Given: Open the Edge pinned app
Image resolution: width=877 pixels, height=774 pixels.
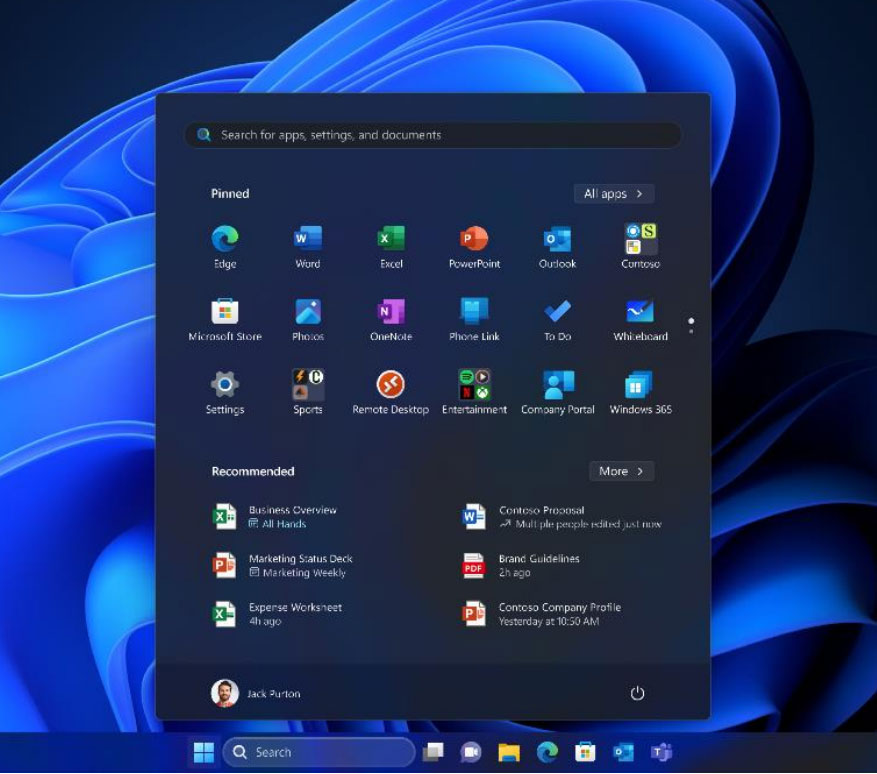Looking at the screenshot, I should click(225, 247).
